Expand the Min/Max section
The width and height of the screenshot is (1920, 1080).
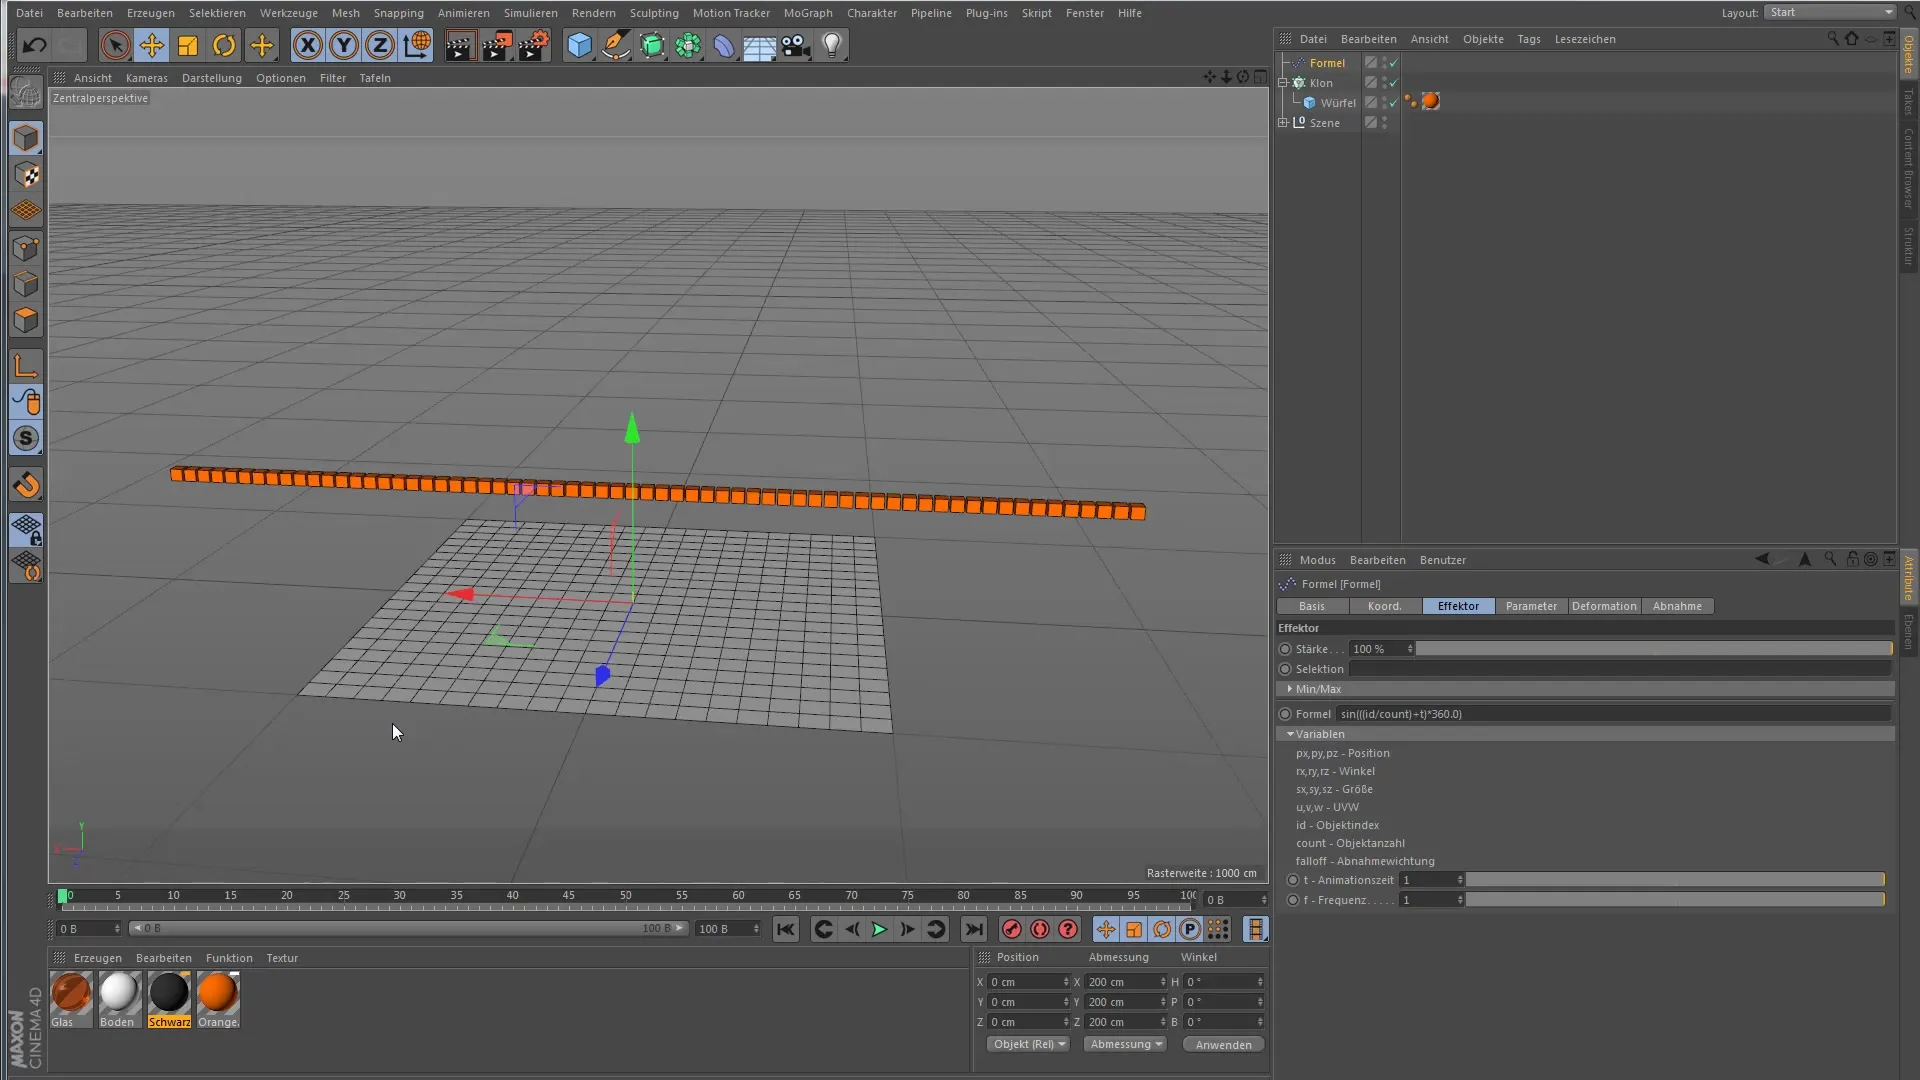(1290, 689)
